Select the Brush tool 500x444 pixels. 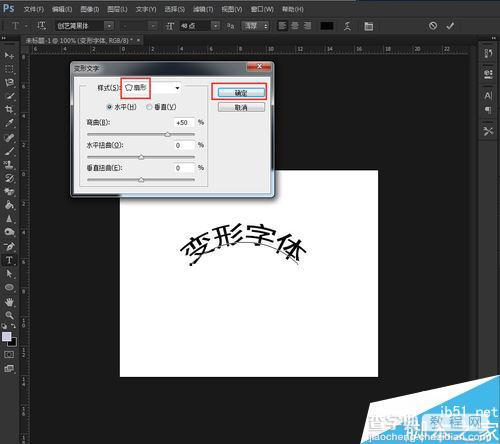click(9, 151)
